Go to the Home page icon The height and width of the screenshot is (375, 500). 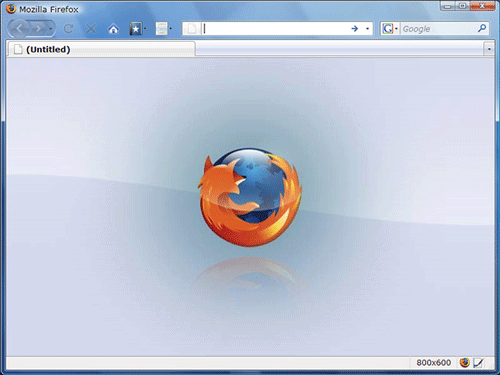113,29
